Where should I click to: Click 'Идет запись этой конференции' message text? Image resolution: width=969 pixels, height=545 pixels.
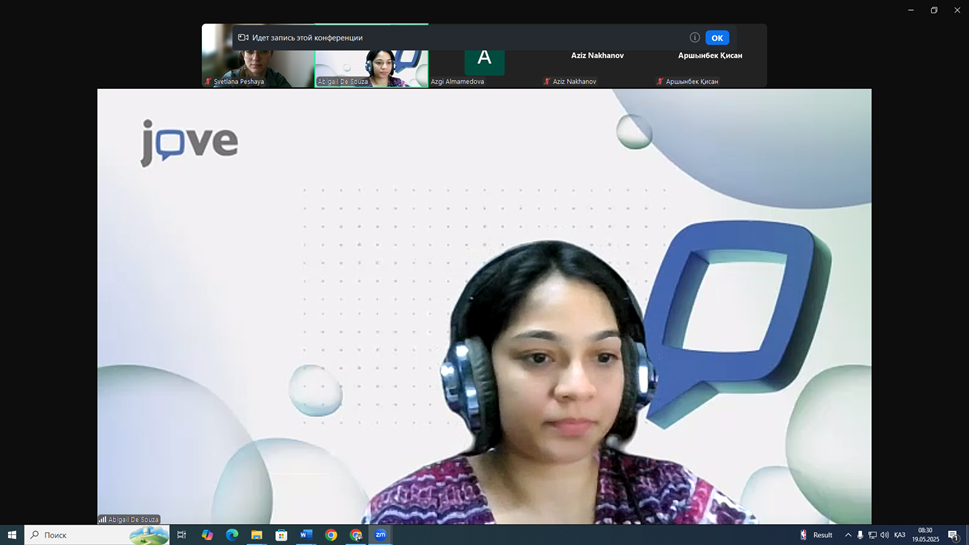(307, 38)
